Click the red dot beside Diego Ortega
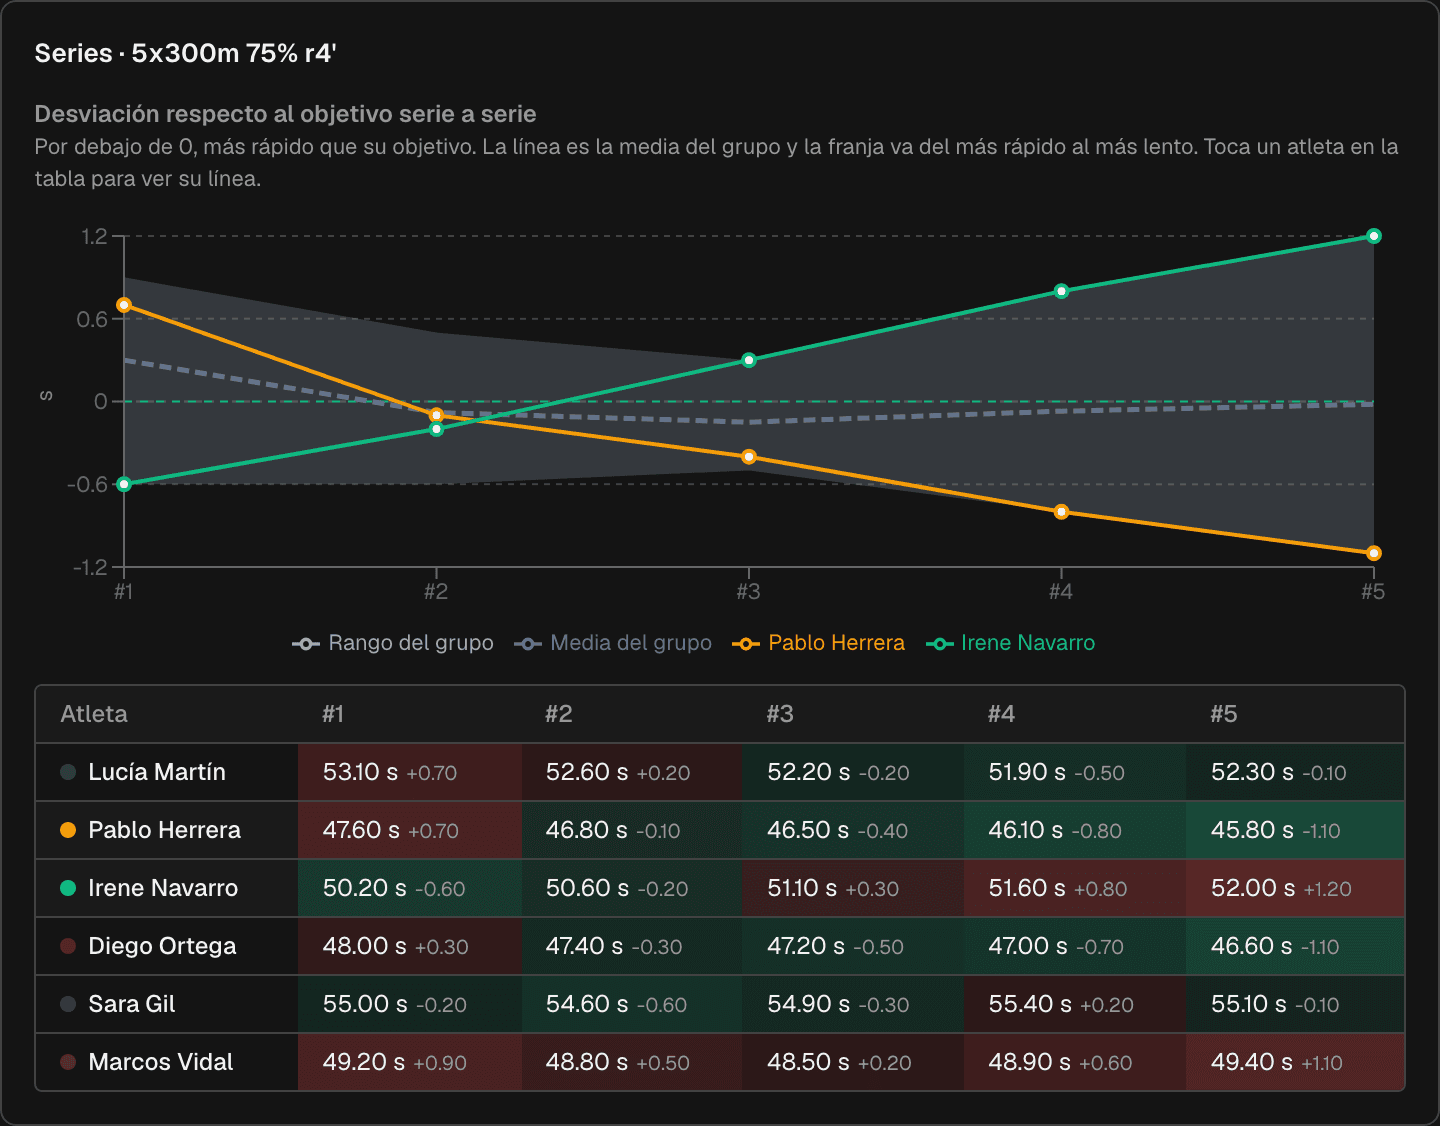This screenshot has width=1440, height=1126. (68, 946)
